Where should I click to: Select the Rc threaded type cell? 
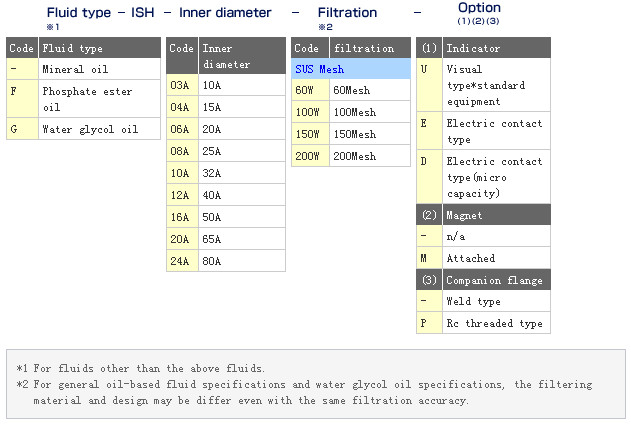pyautogui.click(x=495, y=323)
